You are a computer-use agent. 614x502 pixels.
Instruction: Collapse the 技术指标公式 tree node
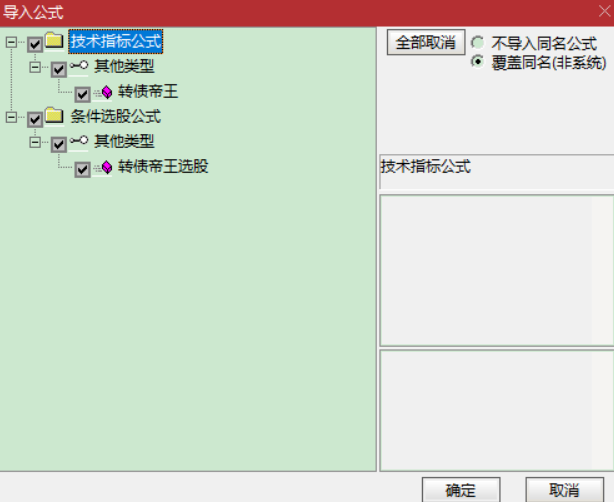point(11,42)
